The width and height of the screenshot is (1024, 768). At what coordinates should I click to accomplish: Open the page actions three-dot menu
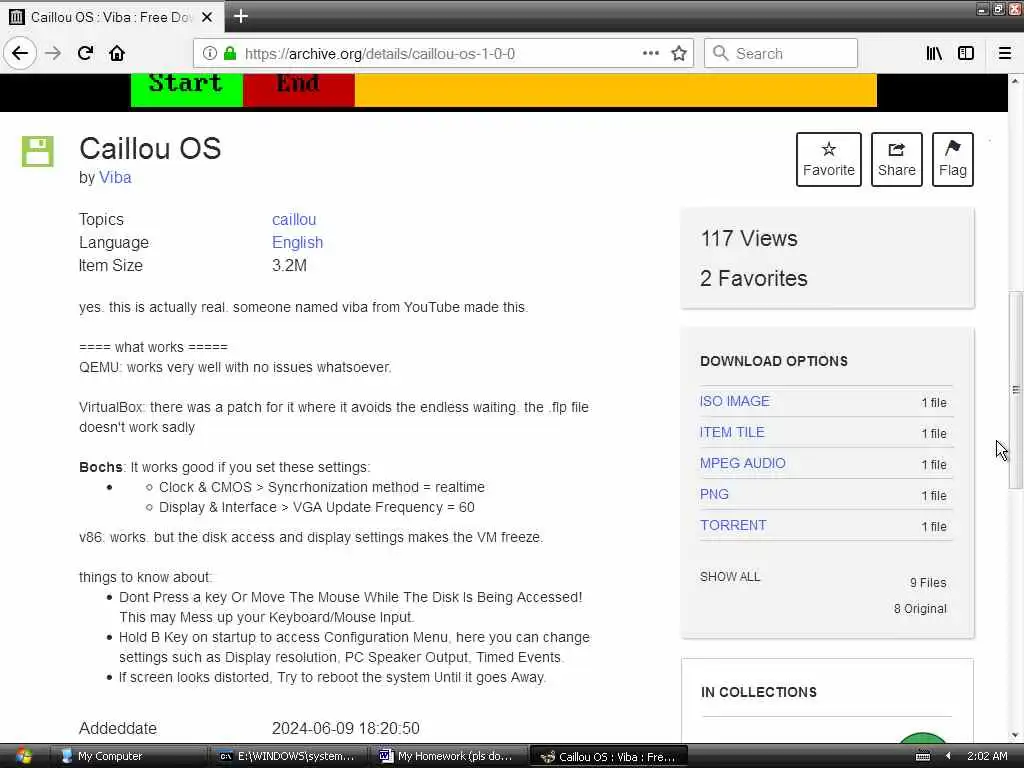pos(650,53)
